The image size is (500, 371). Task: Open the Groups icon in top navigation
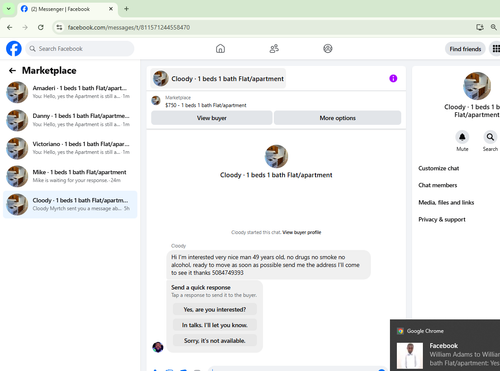pos(328,49)
